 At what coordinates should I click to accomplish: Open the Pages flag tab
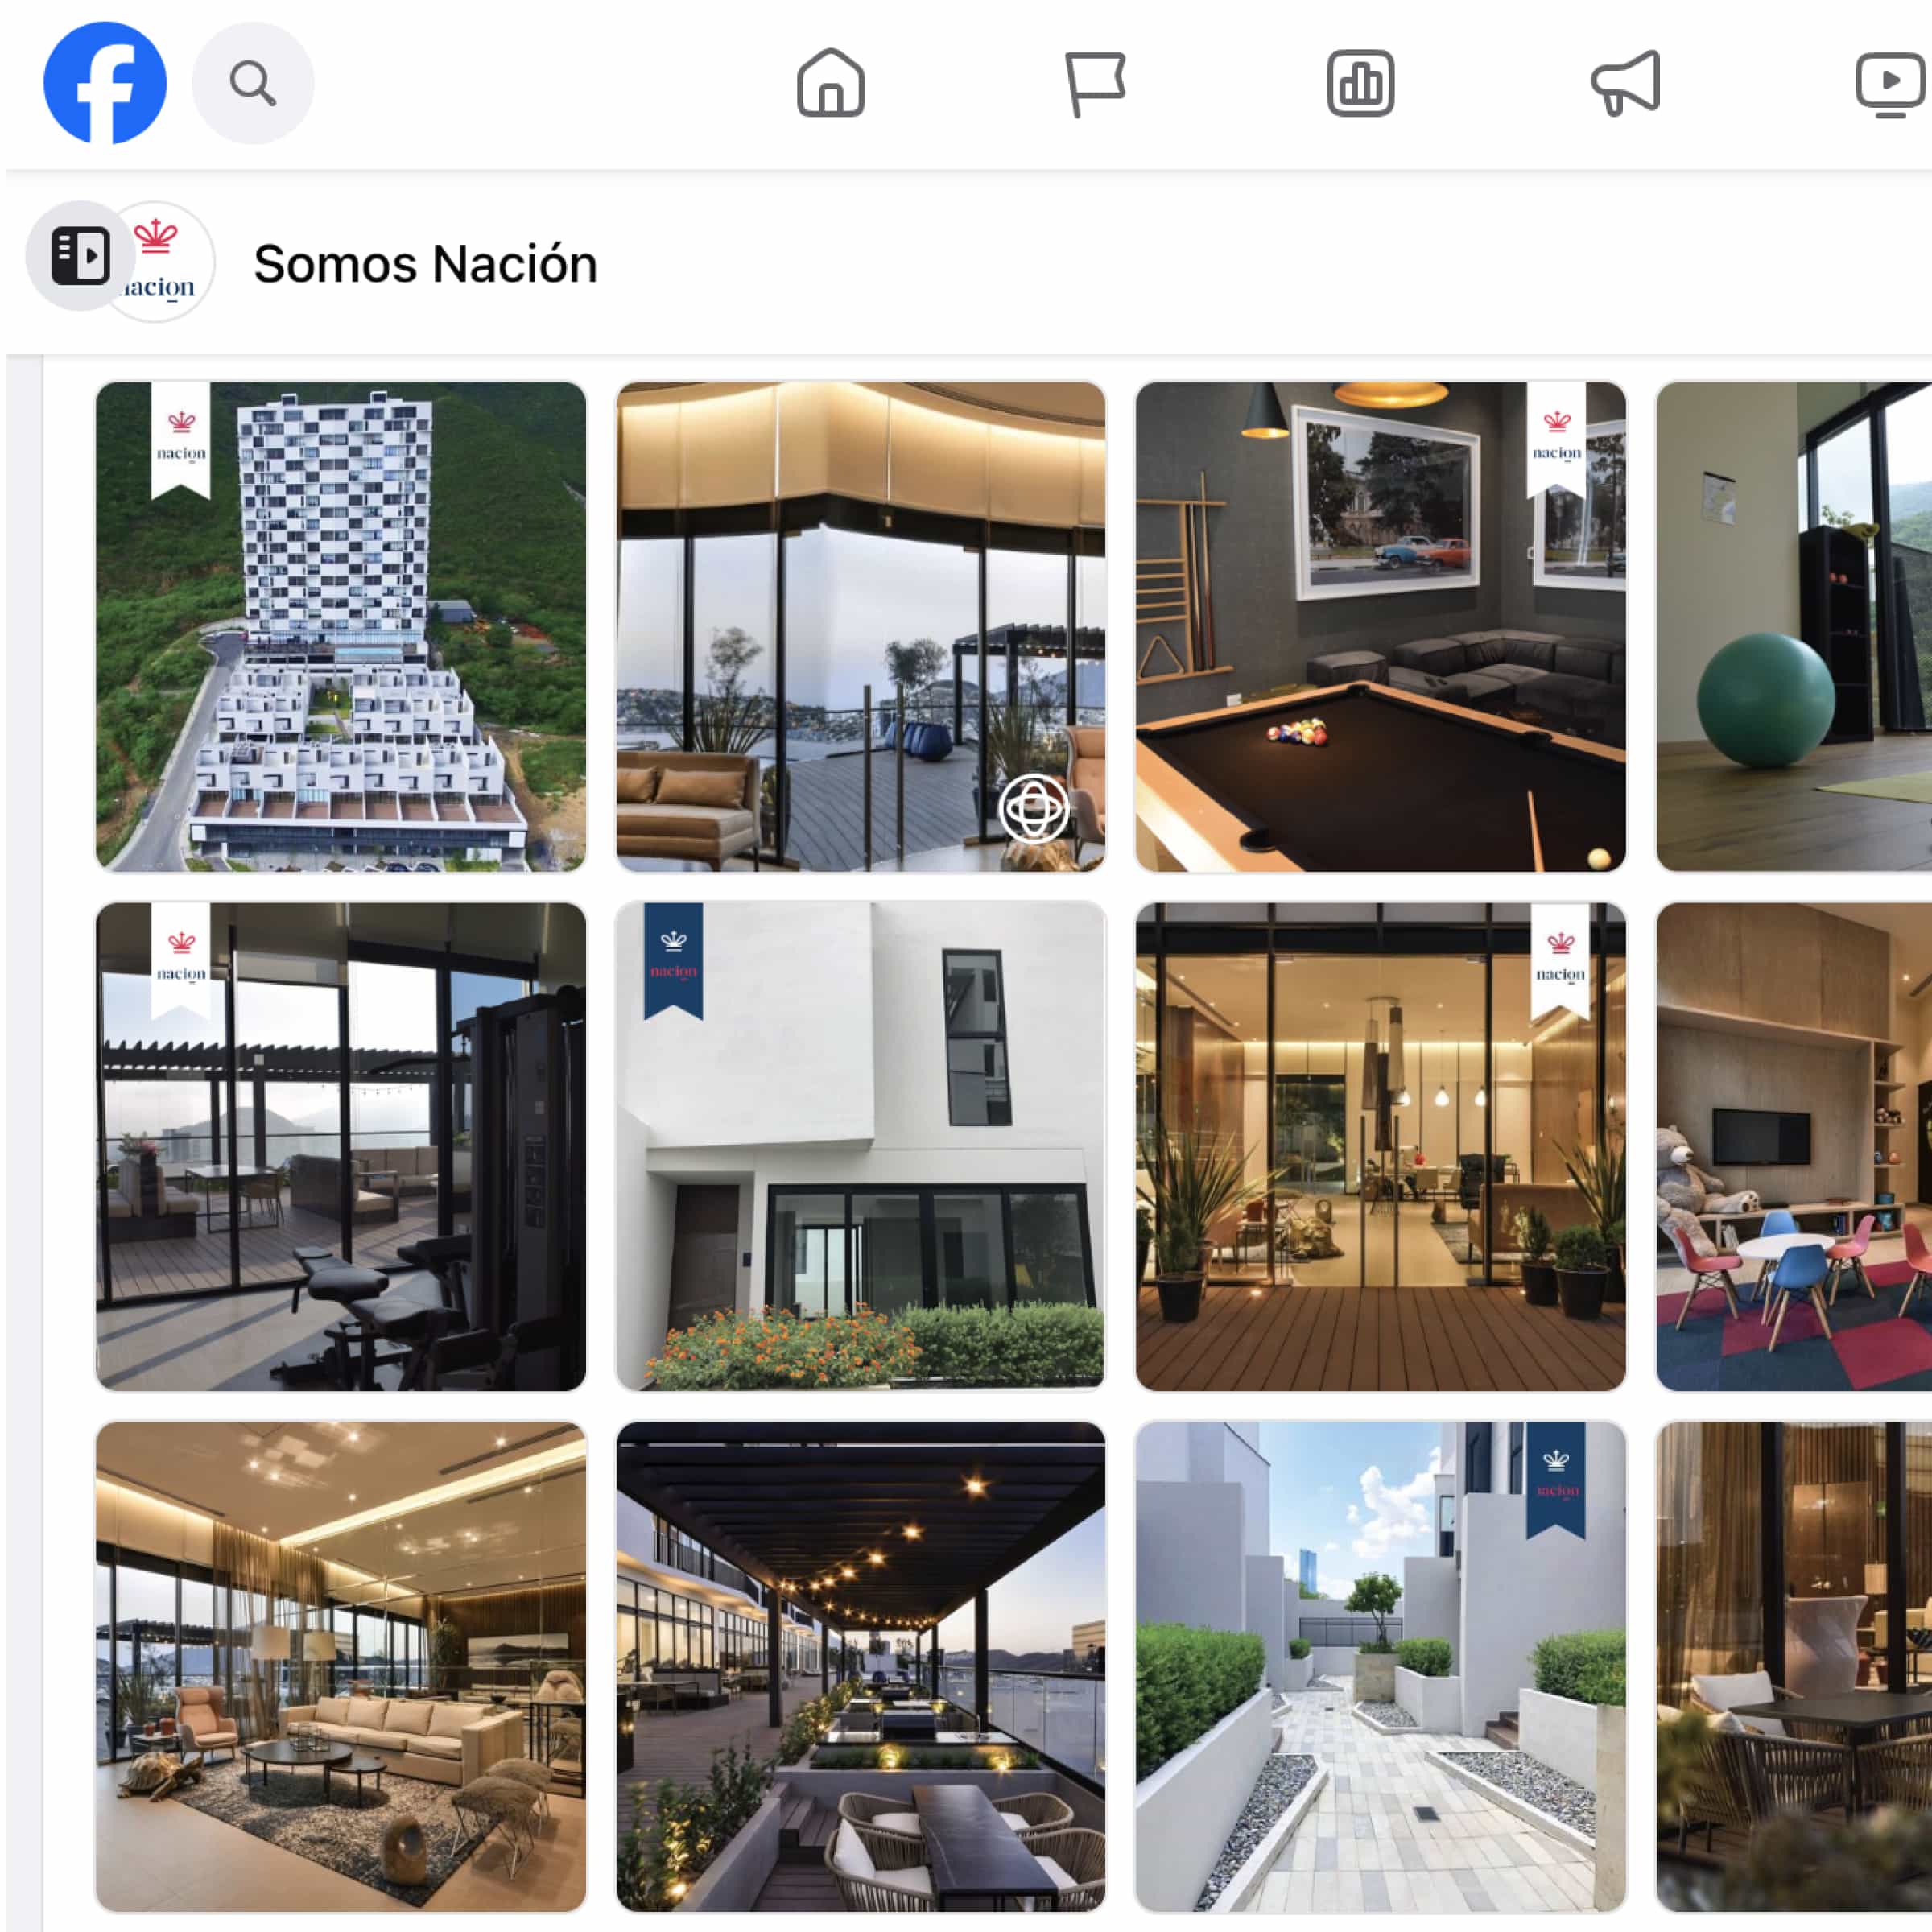1095,83
